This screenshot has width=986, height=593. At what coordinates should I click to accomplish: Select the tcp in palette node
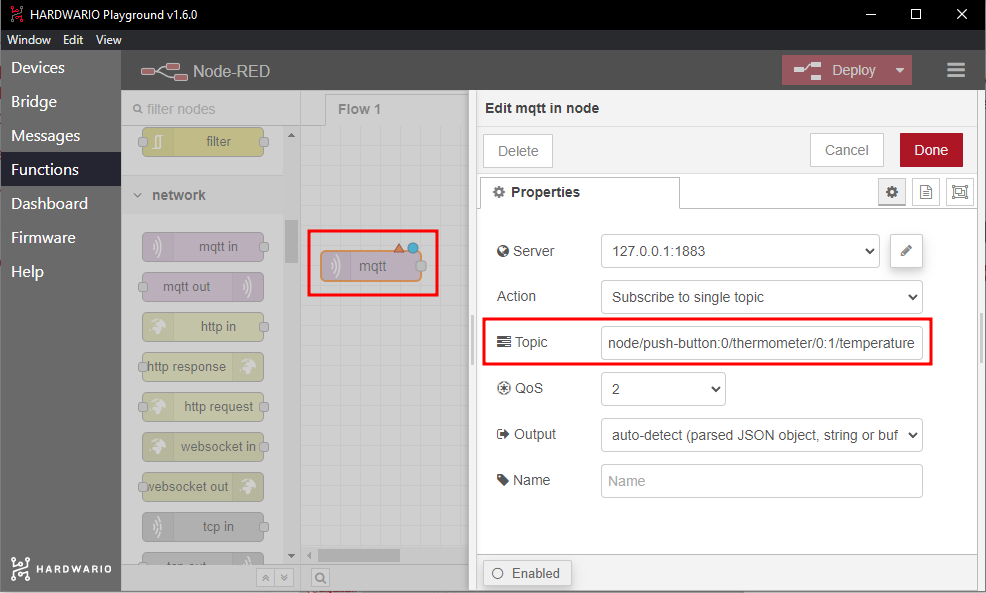click(203, 527)
